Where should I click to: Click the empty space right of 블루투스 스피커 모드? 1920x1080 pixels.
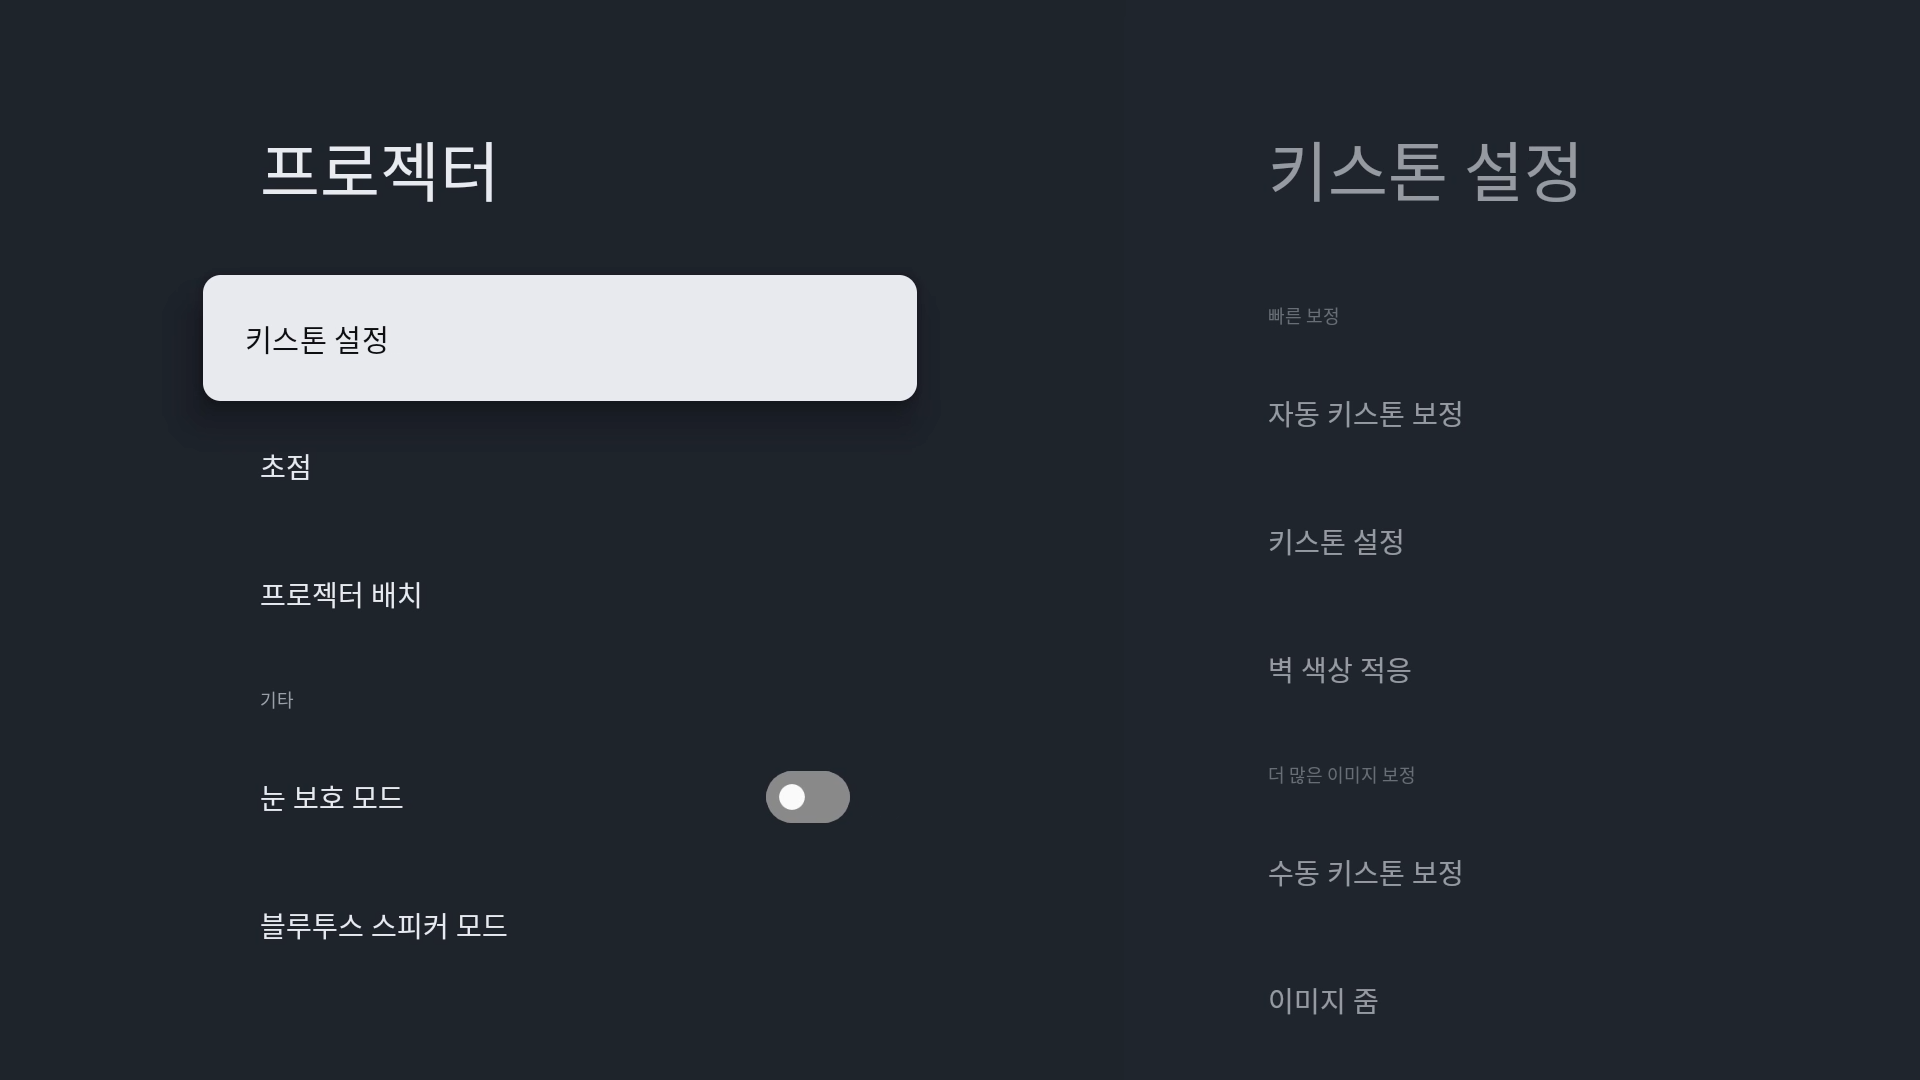tap(700, 925)
